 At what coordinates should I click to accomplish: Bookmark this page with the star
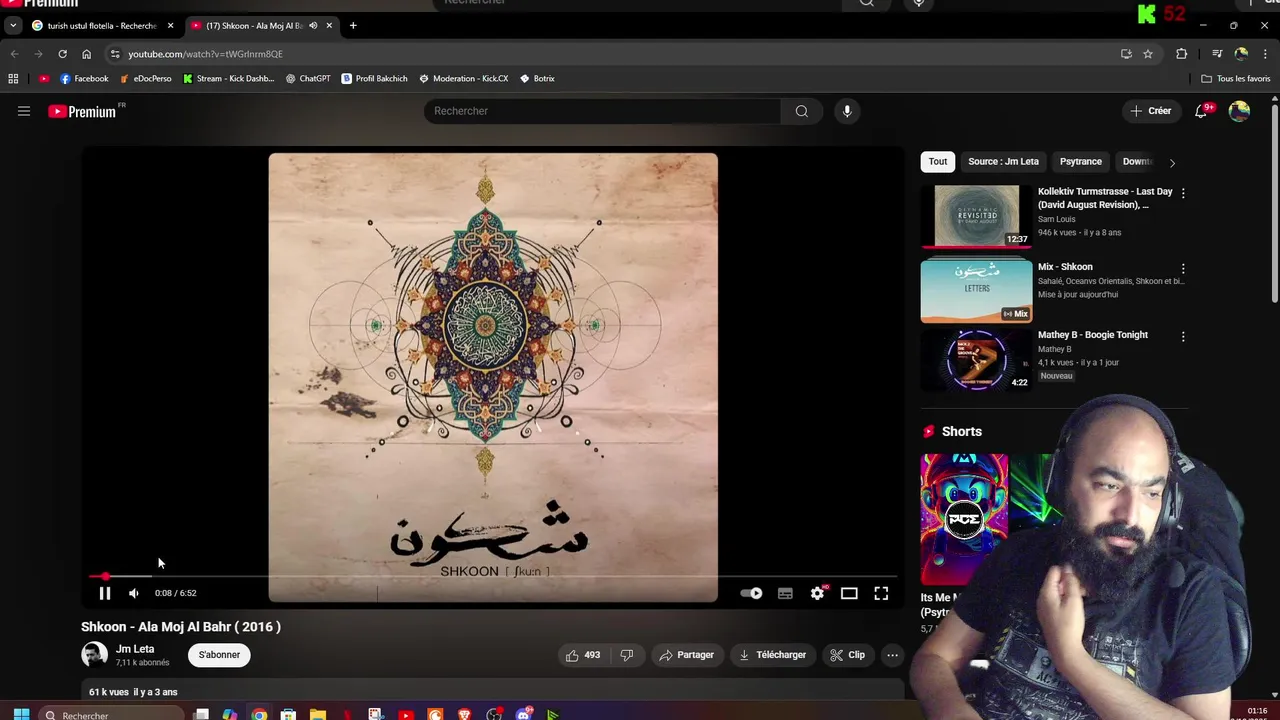click(1148, 54)
